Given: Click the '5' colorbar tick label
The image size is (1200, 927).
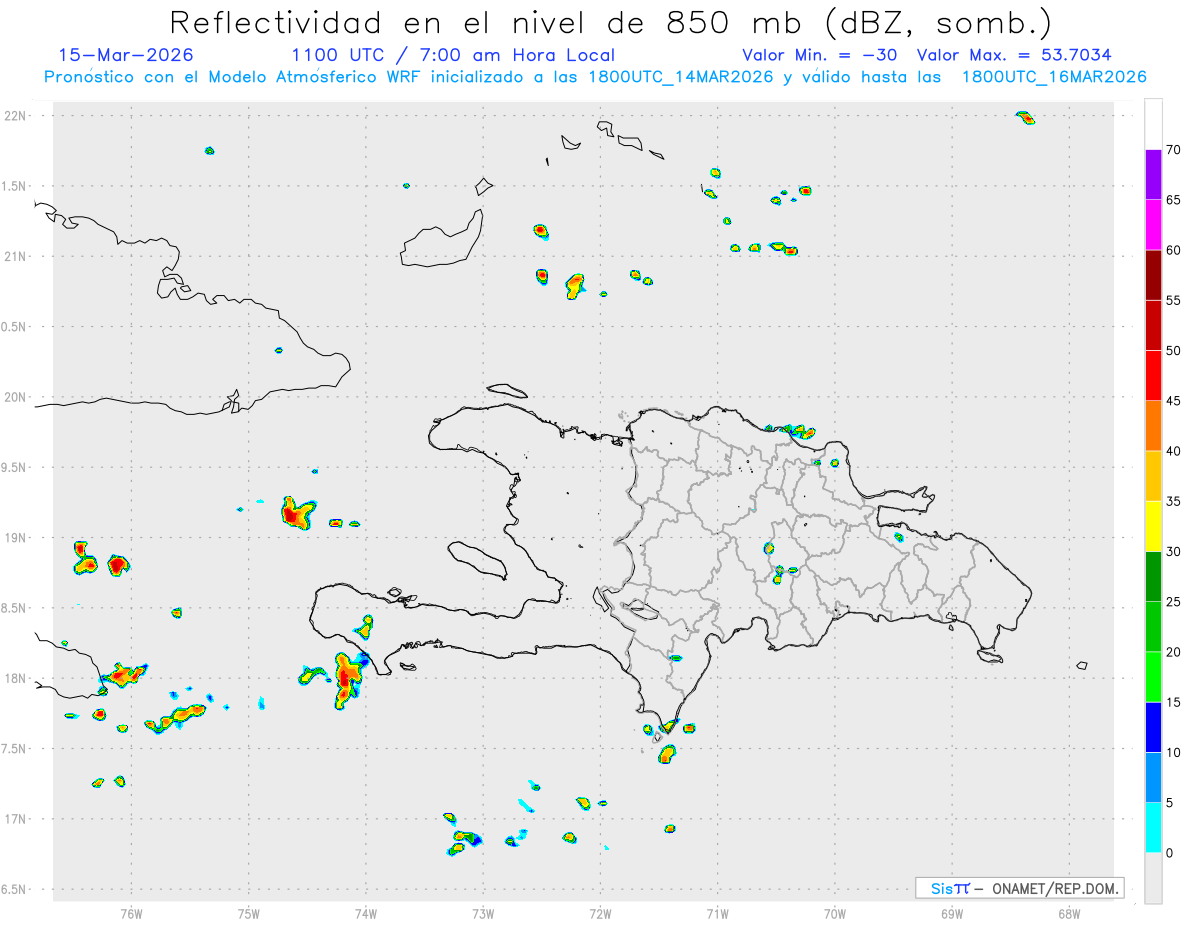Looking at the screenshot, I should click(x=1170, y=803).
